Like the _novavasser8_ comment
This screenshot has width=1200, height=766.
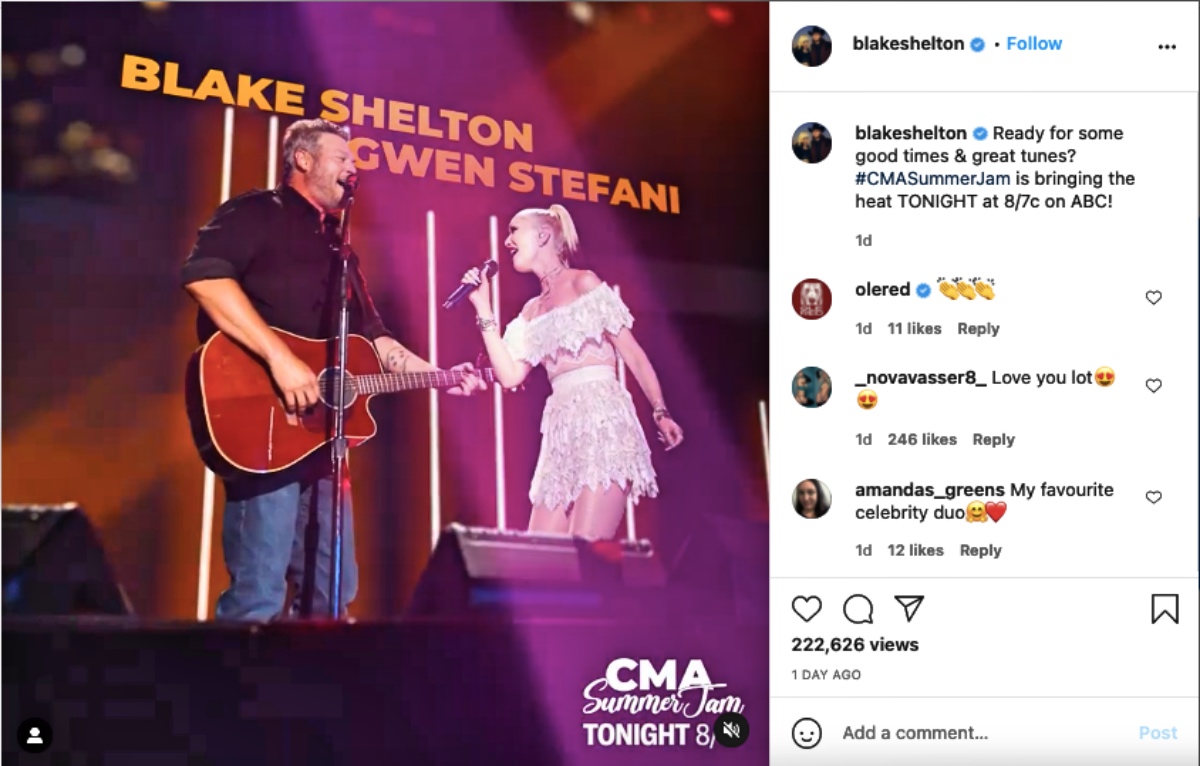[x=1153, y=386]
